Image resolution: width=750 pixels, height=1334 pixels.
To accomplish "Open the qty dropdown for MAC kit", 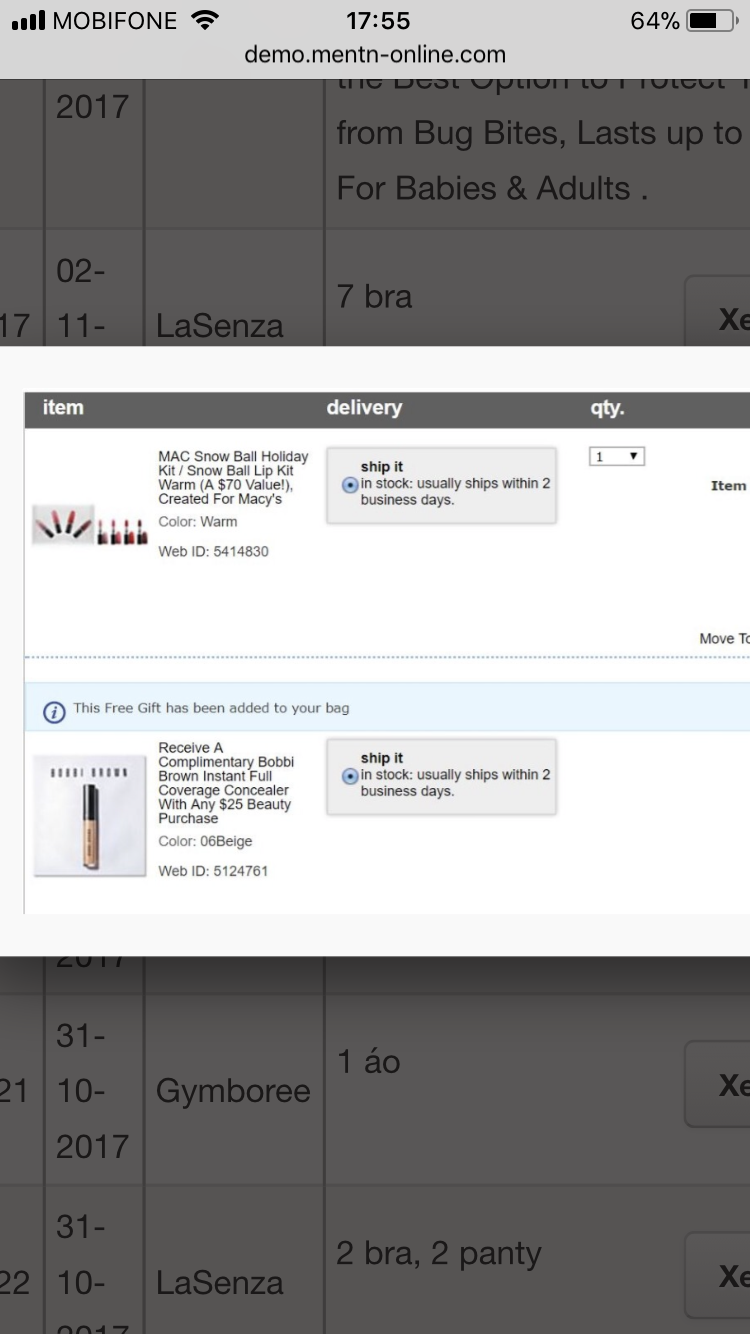I will 616,457.
